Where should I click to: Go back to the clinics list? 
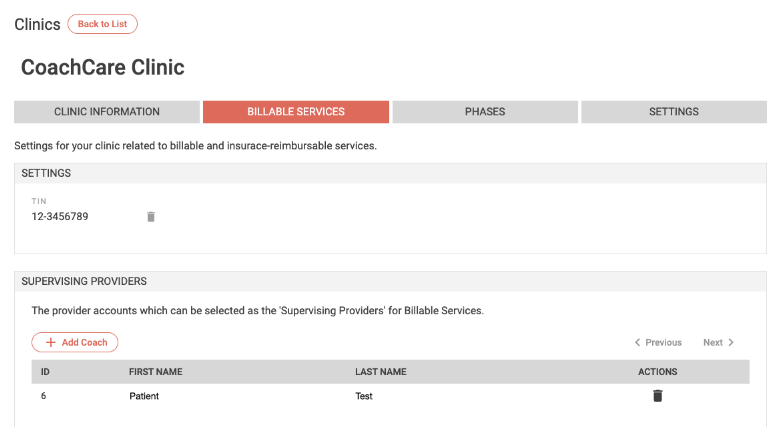pos(102,24)
